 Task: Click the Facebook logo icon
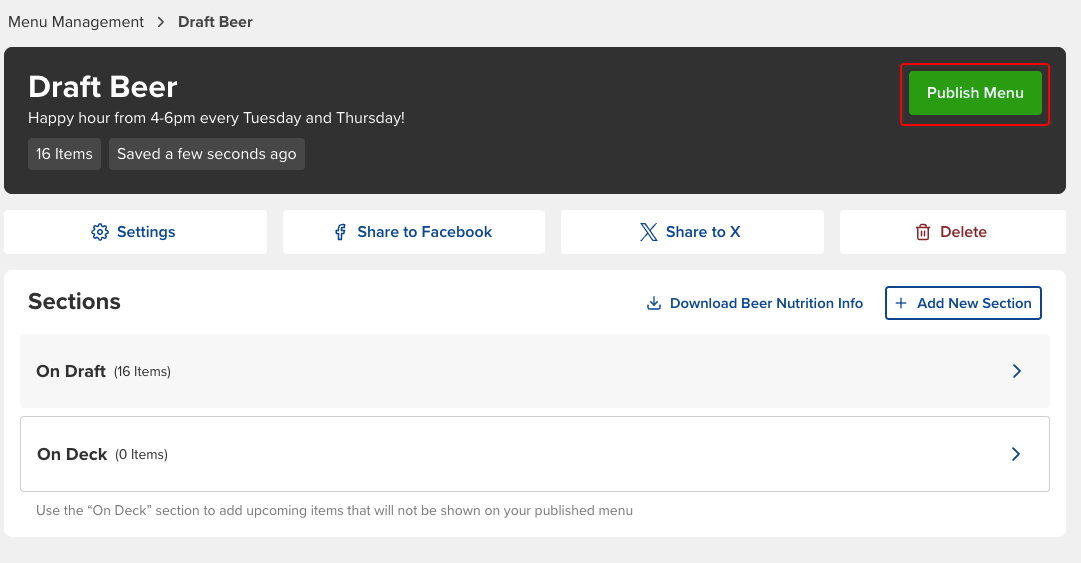pos(341,232)
